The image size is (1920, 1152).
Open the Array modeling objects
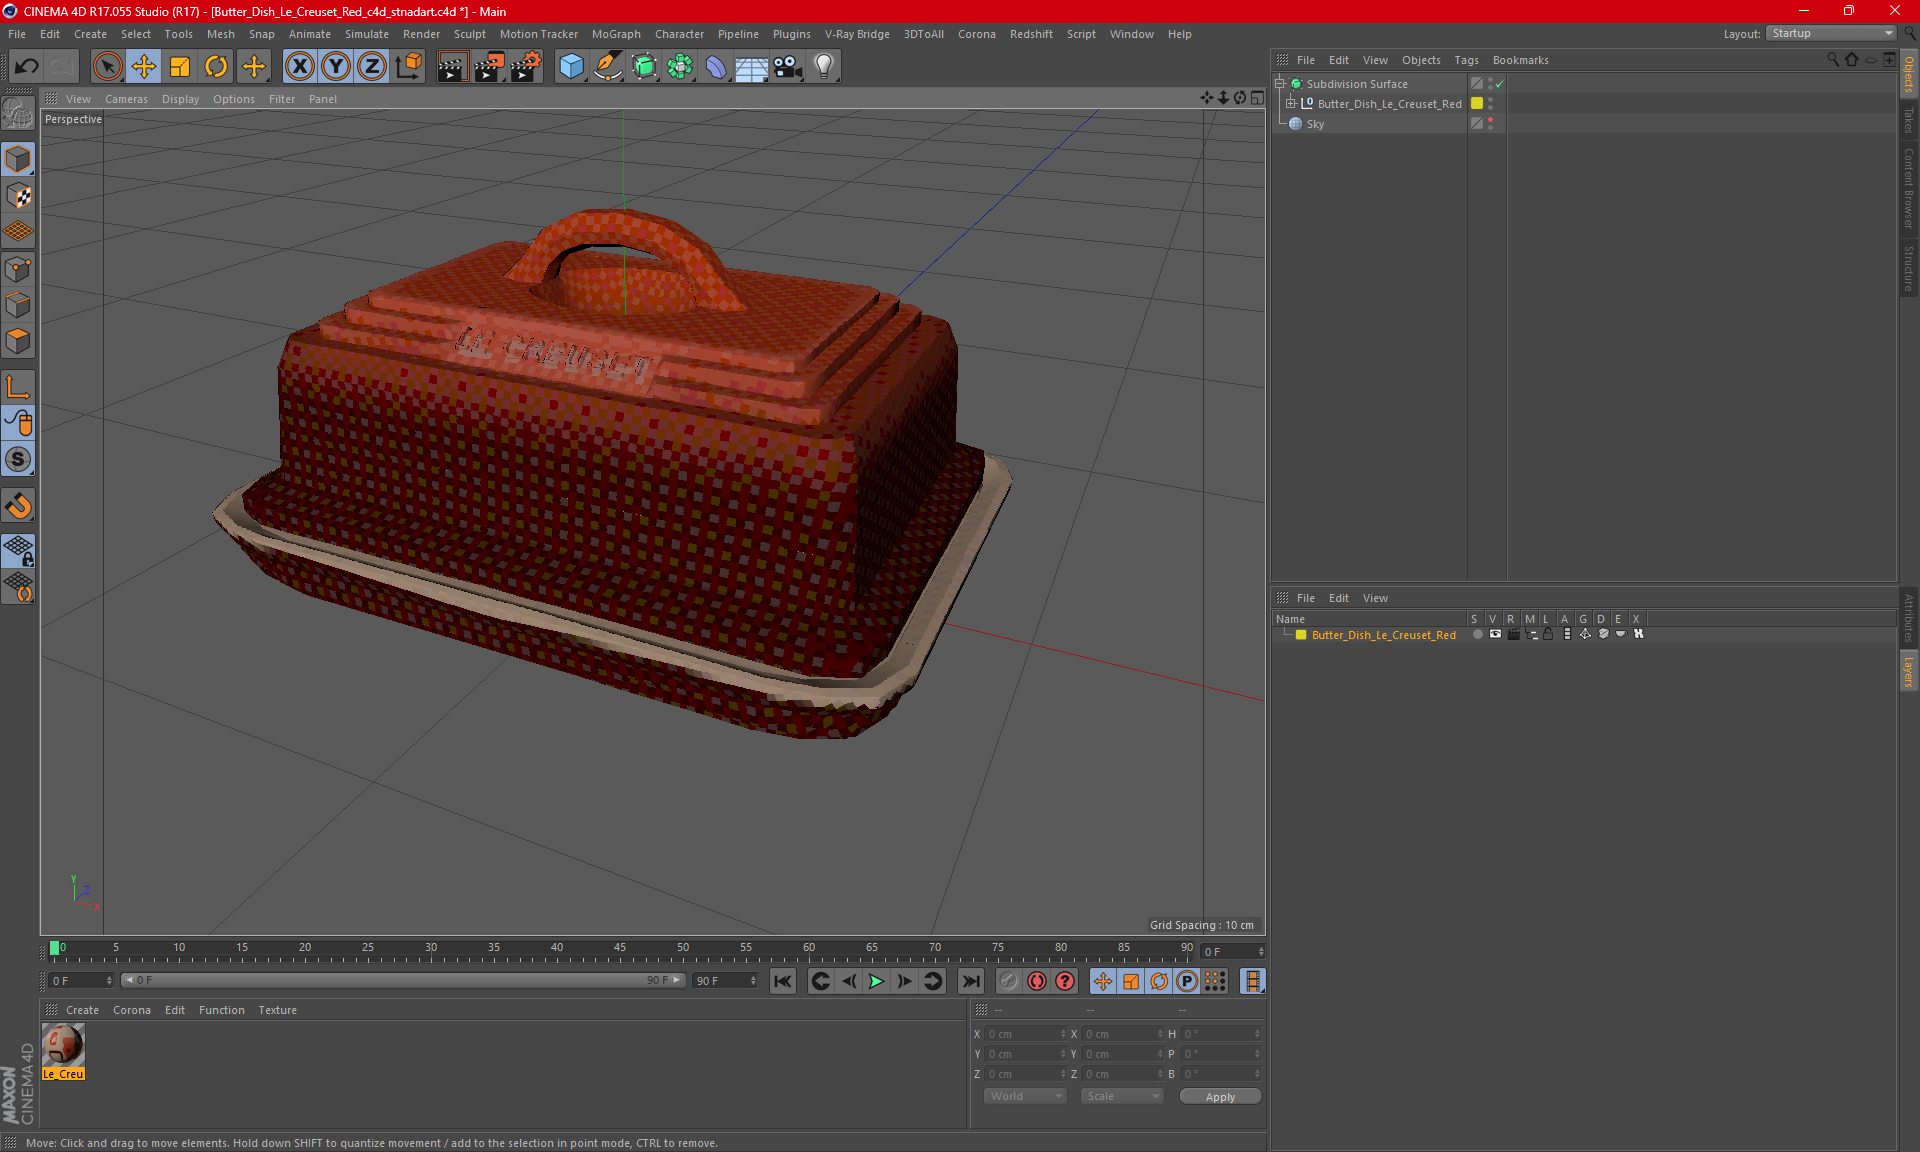pos(680,66)
